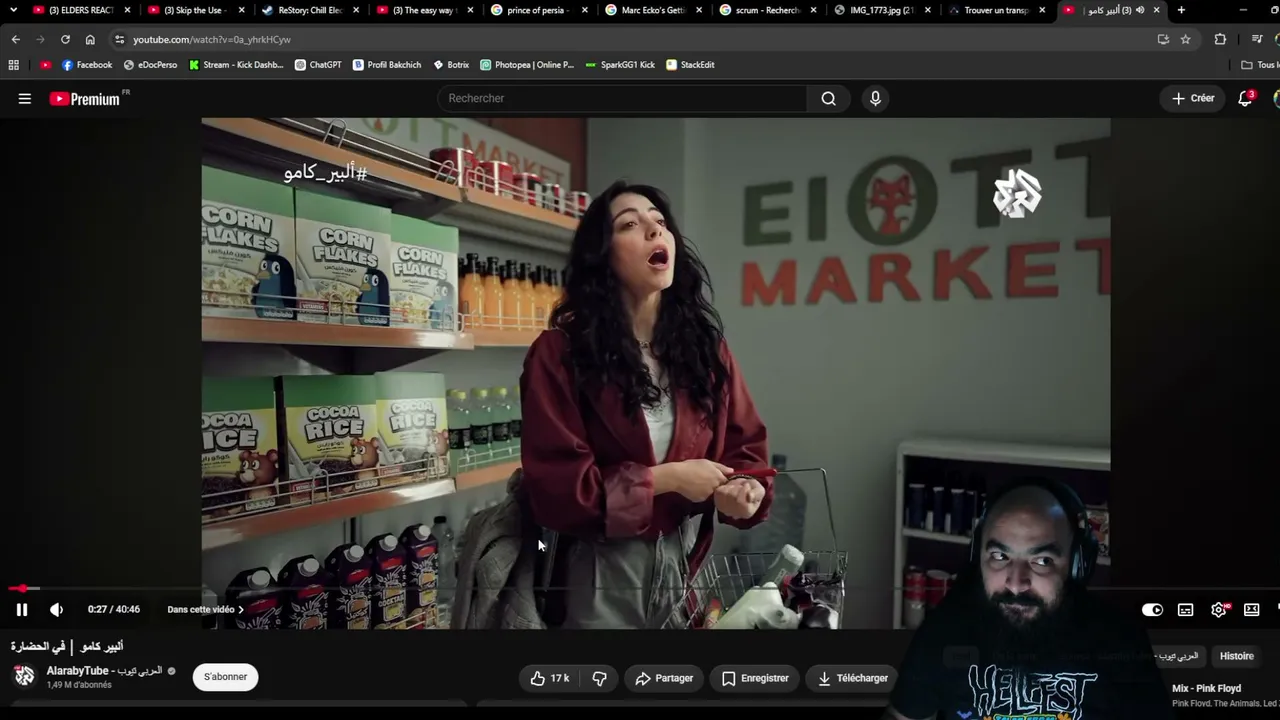Switch to the 'ReStory: Chill Elec' tab

pyautogui.click(x=312, y=10)
